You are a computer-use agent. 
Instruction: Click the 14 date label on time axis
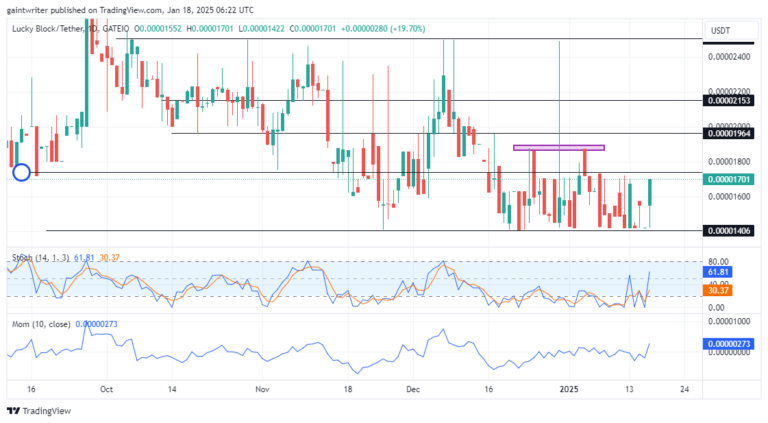pos(172,389)
